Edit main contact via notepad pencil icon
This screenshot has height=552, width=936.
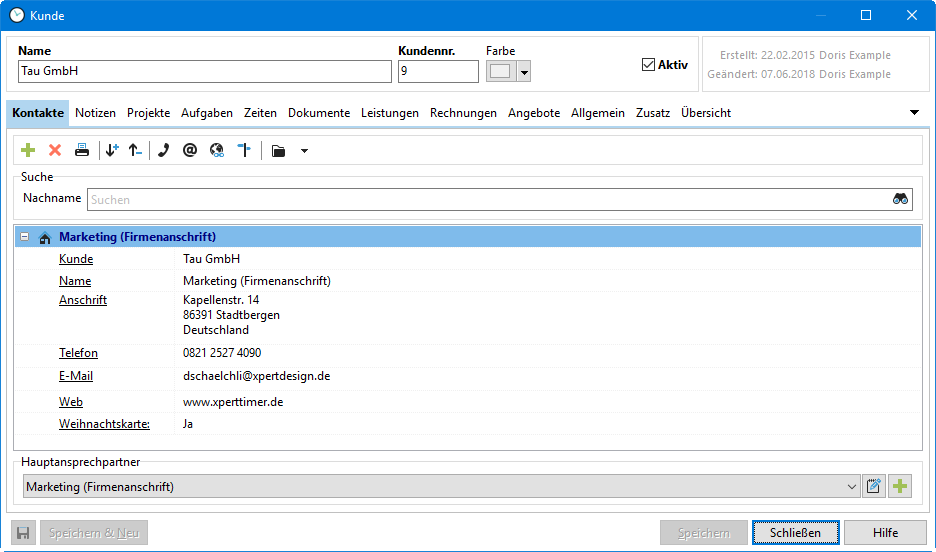(874, 487)
